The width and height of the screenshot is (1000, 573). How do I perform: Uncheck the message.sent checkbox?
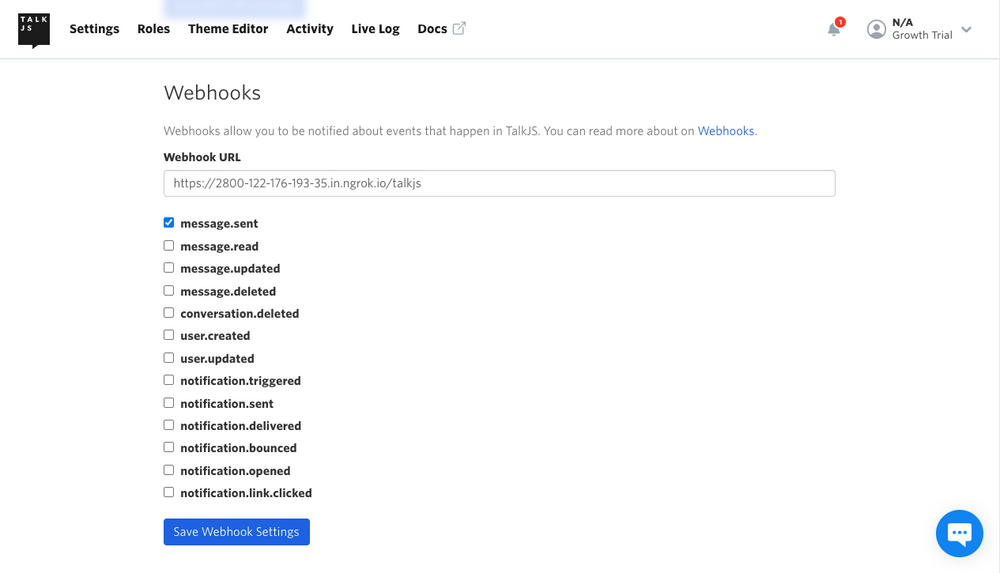point(168,223)
